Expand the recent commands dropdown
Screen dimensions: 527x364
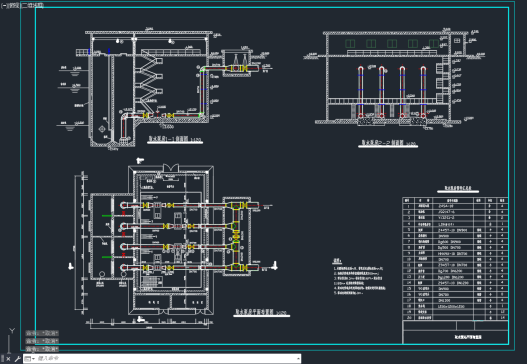coord(30,359)
